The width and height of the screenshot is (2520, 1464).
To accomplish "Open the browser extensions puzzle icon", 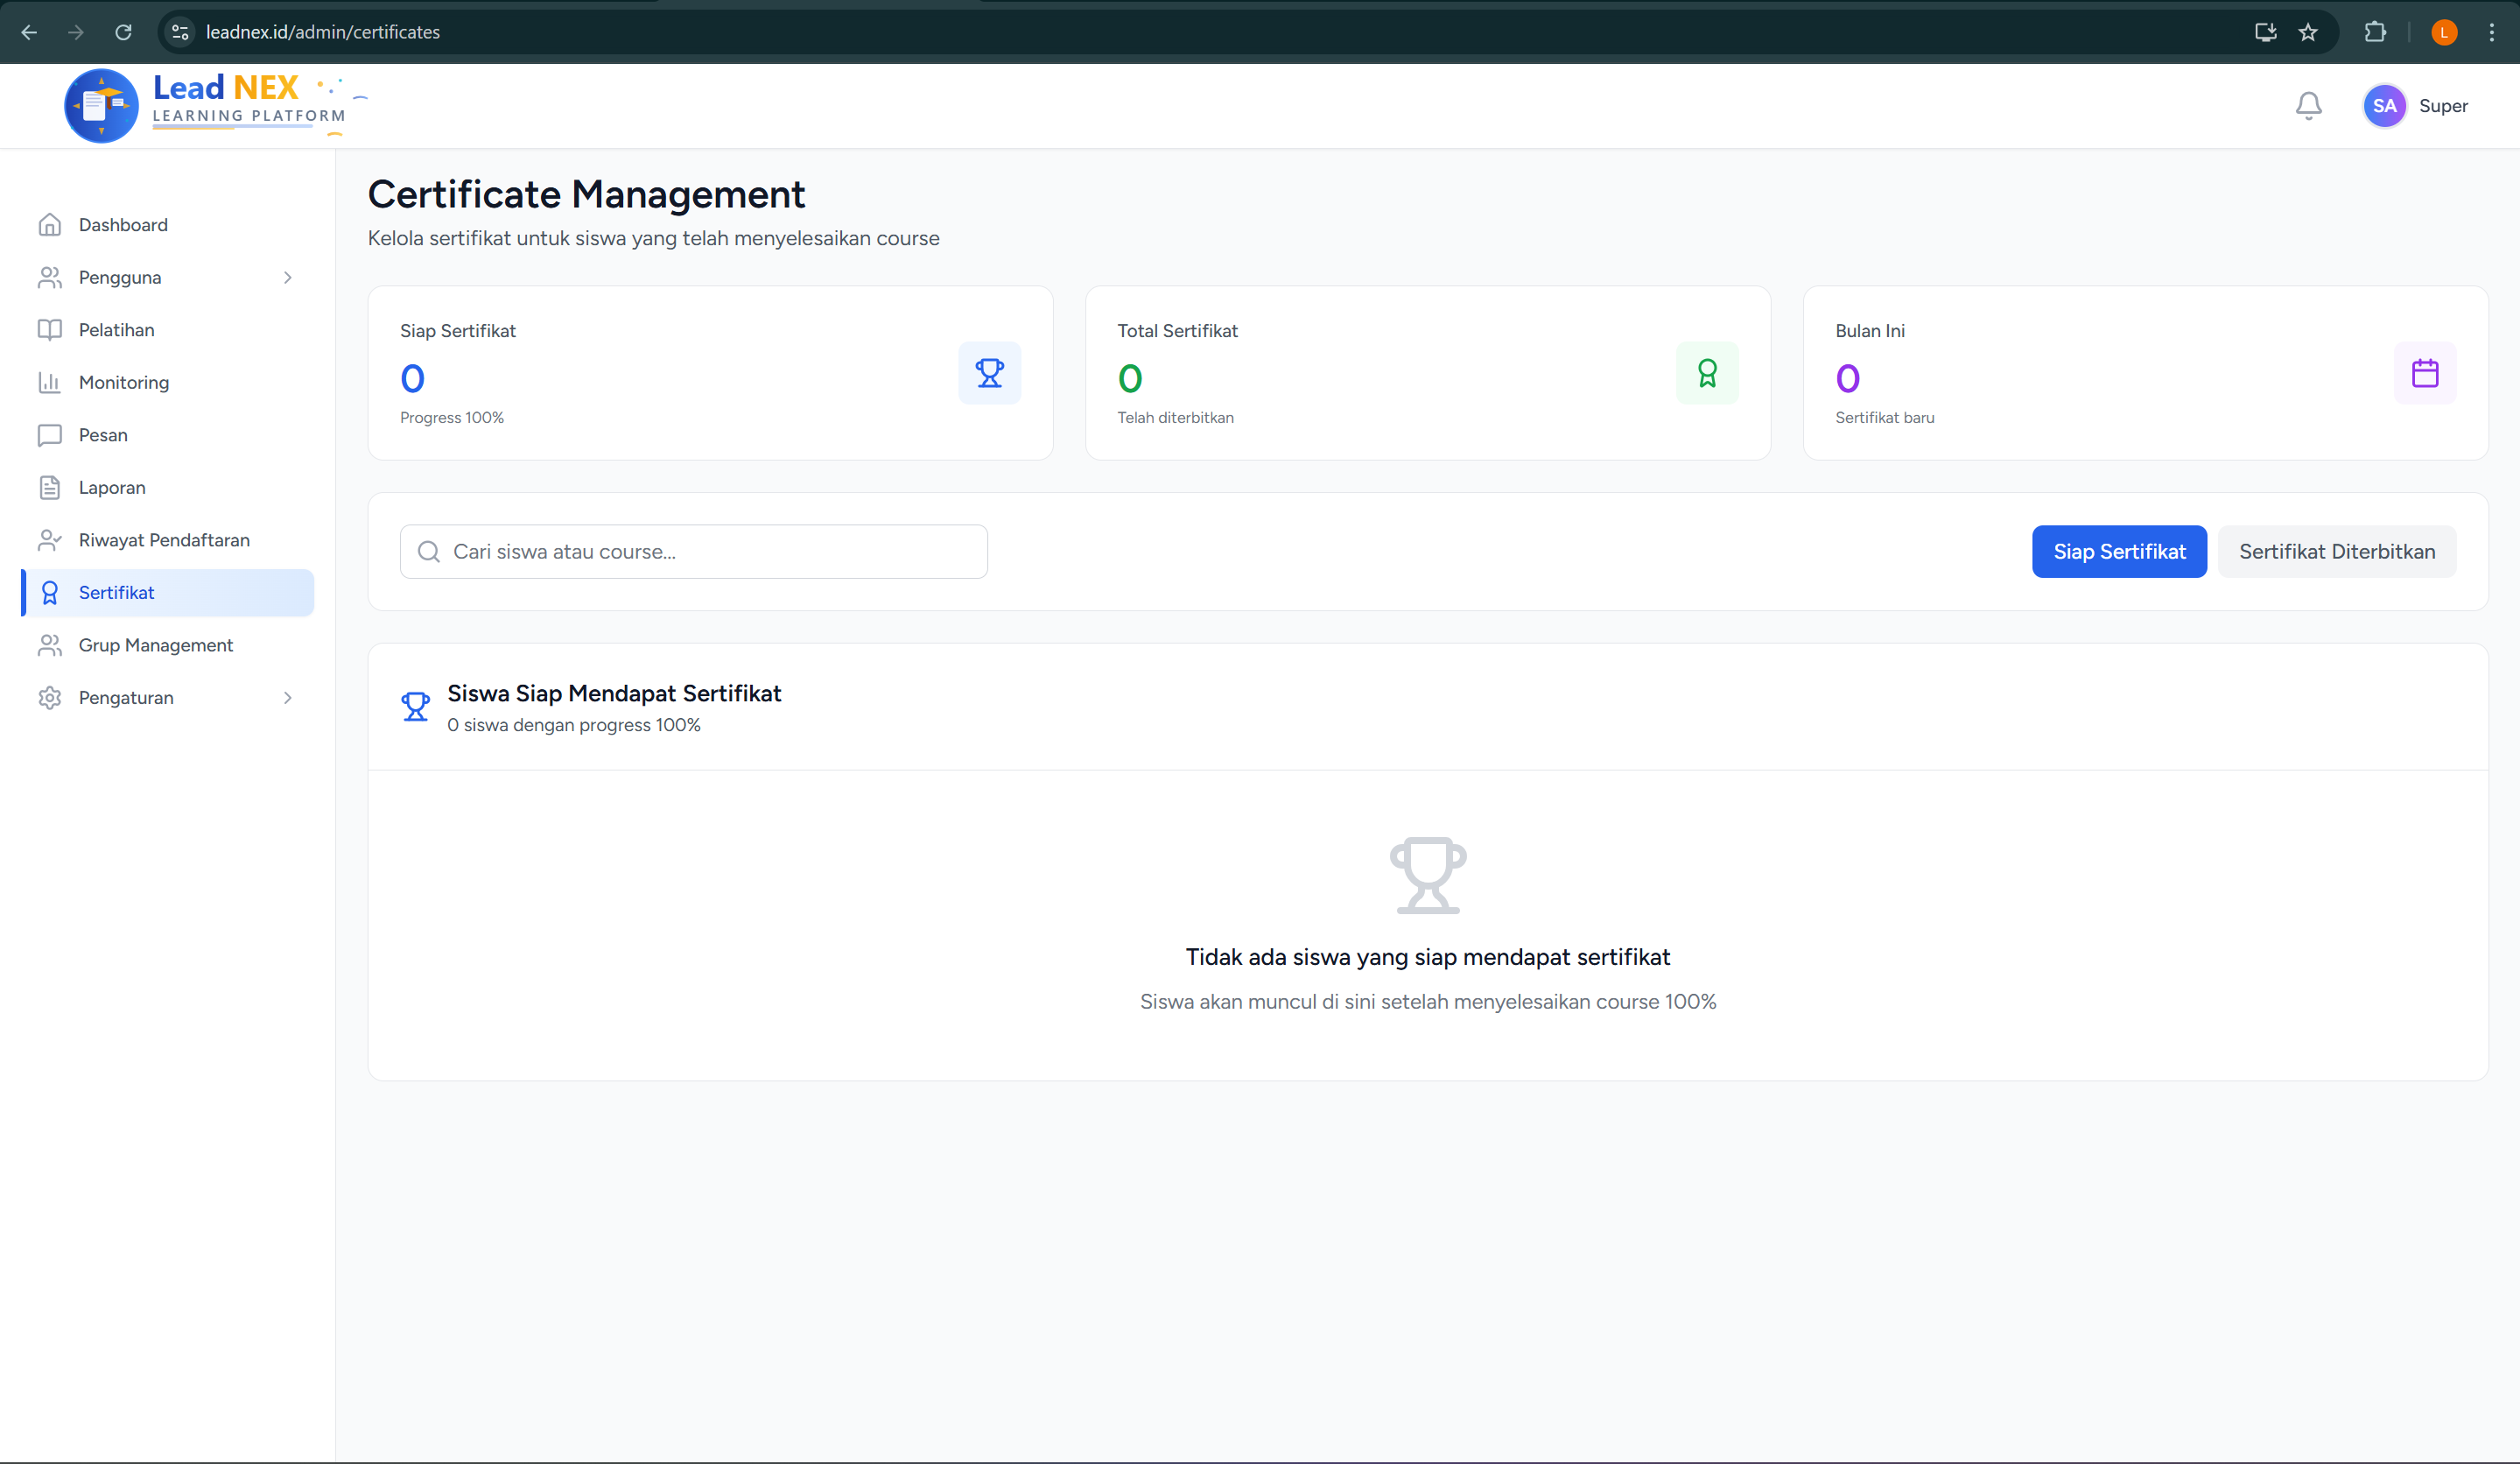I will [2375, 32].
